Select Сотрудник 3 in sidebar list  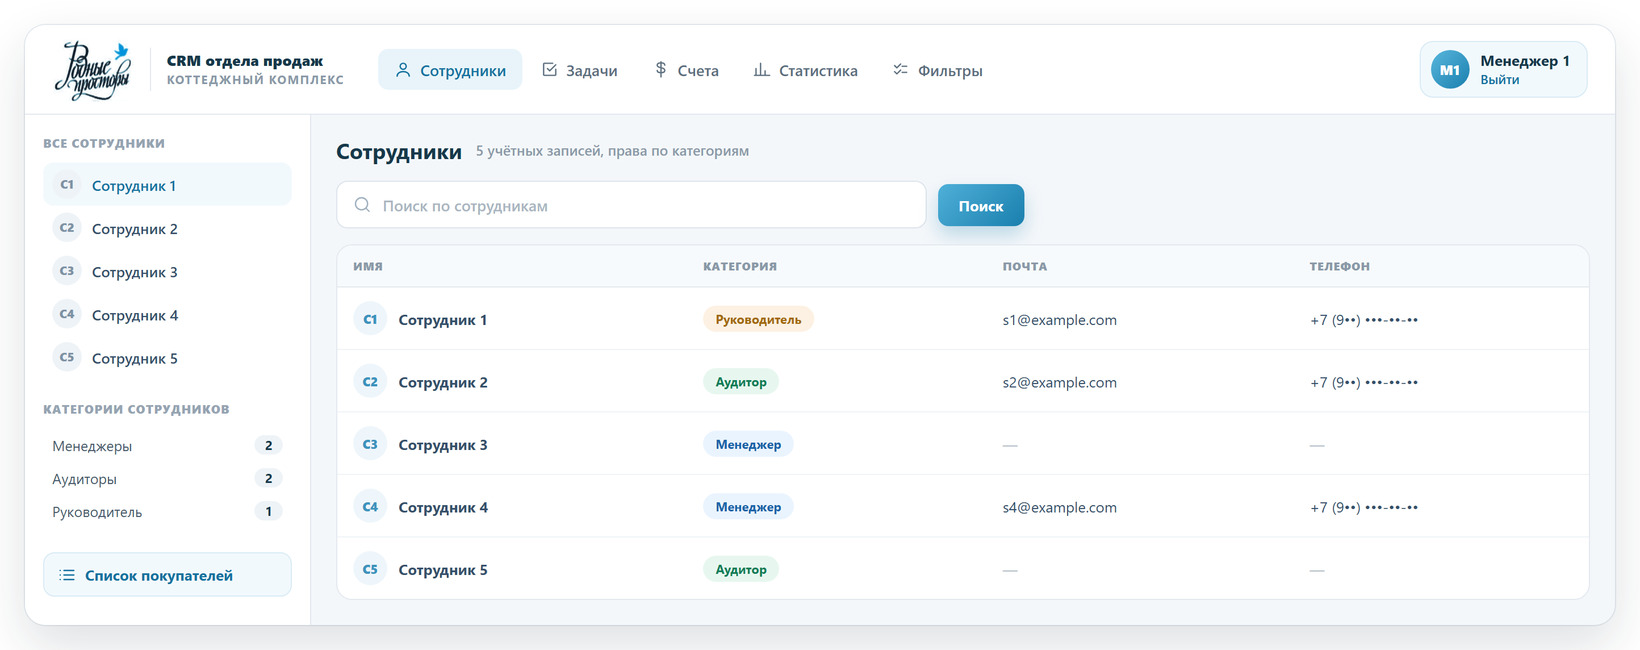(x=167, y=271)
